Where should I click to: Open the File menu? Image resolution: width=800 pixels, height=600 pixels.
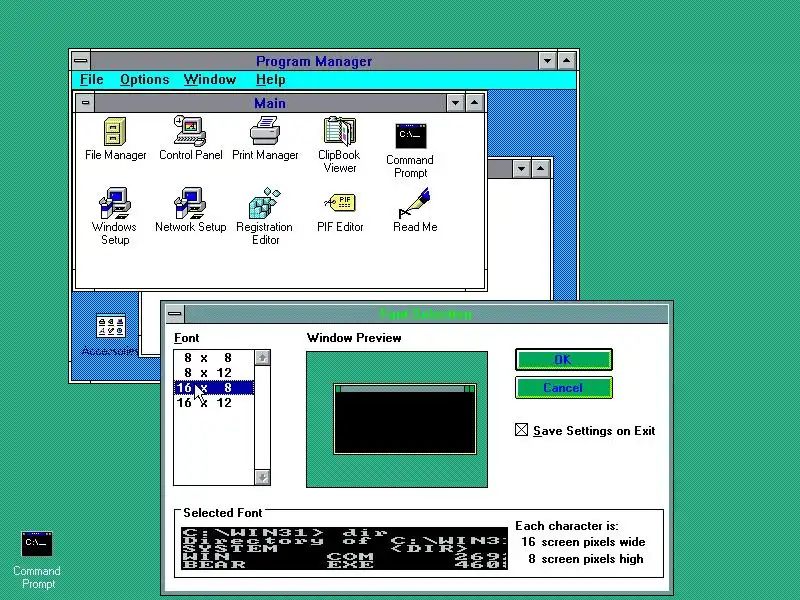click(x=92, y=80)
